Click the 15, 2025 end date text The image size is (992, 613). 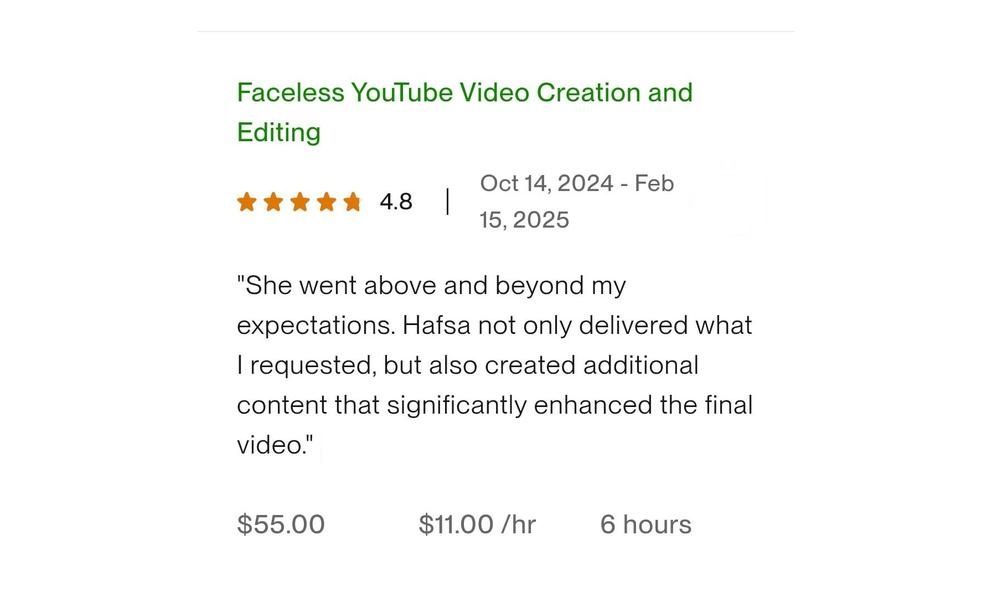(x=524, y=220)
